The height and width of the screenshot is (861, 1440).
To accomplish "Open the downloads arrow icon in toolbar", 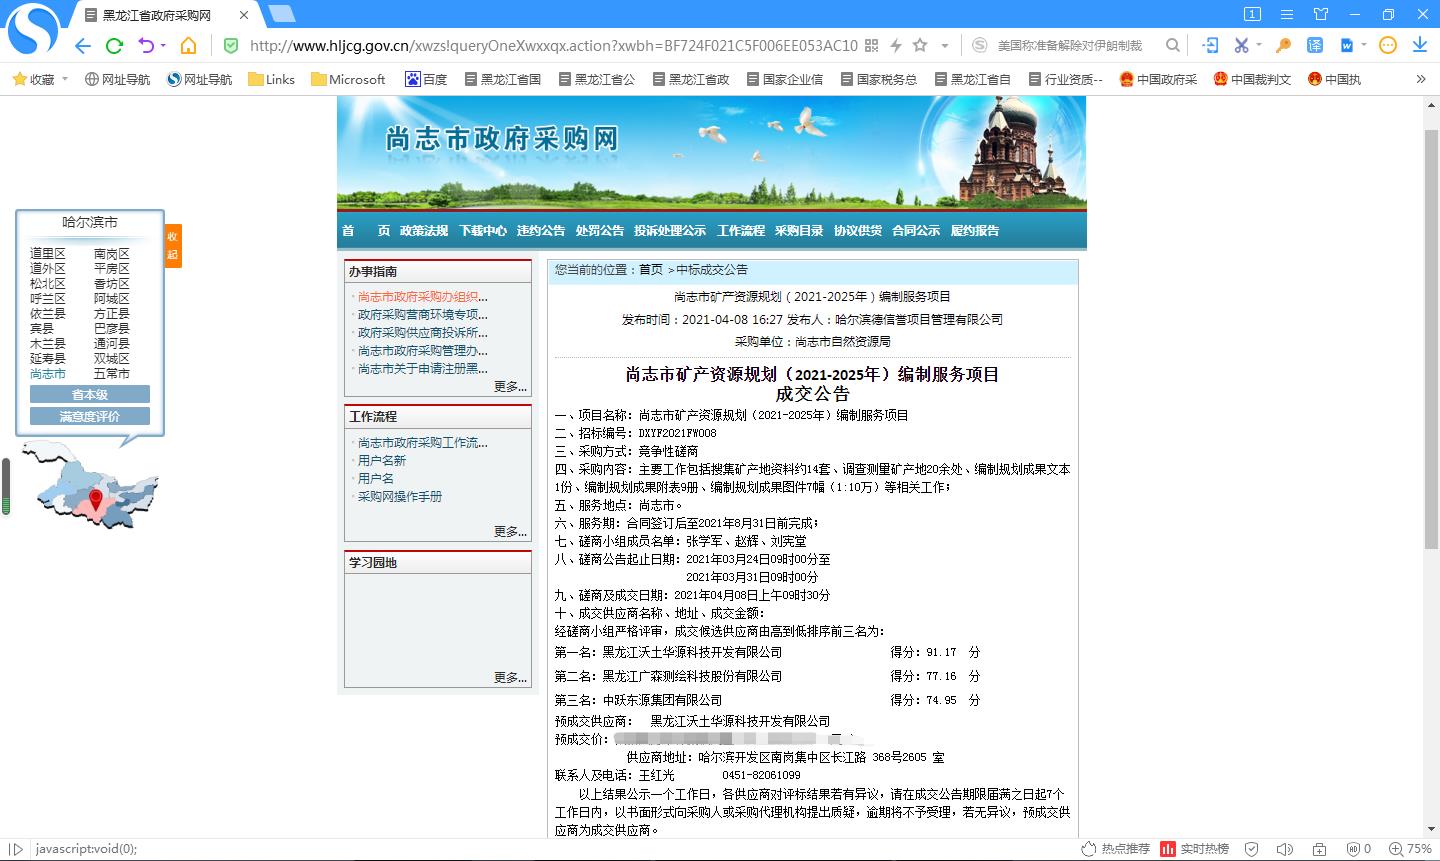I will tap(1420, 45).
